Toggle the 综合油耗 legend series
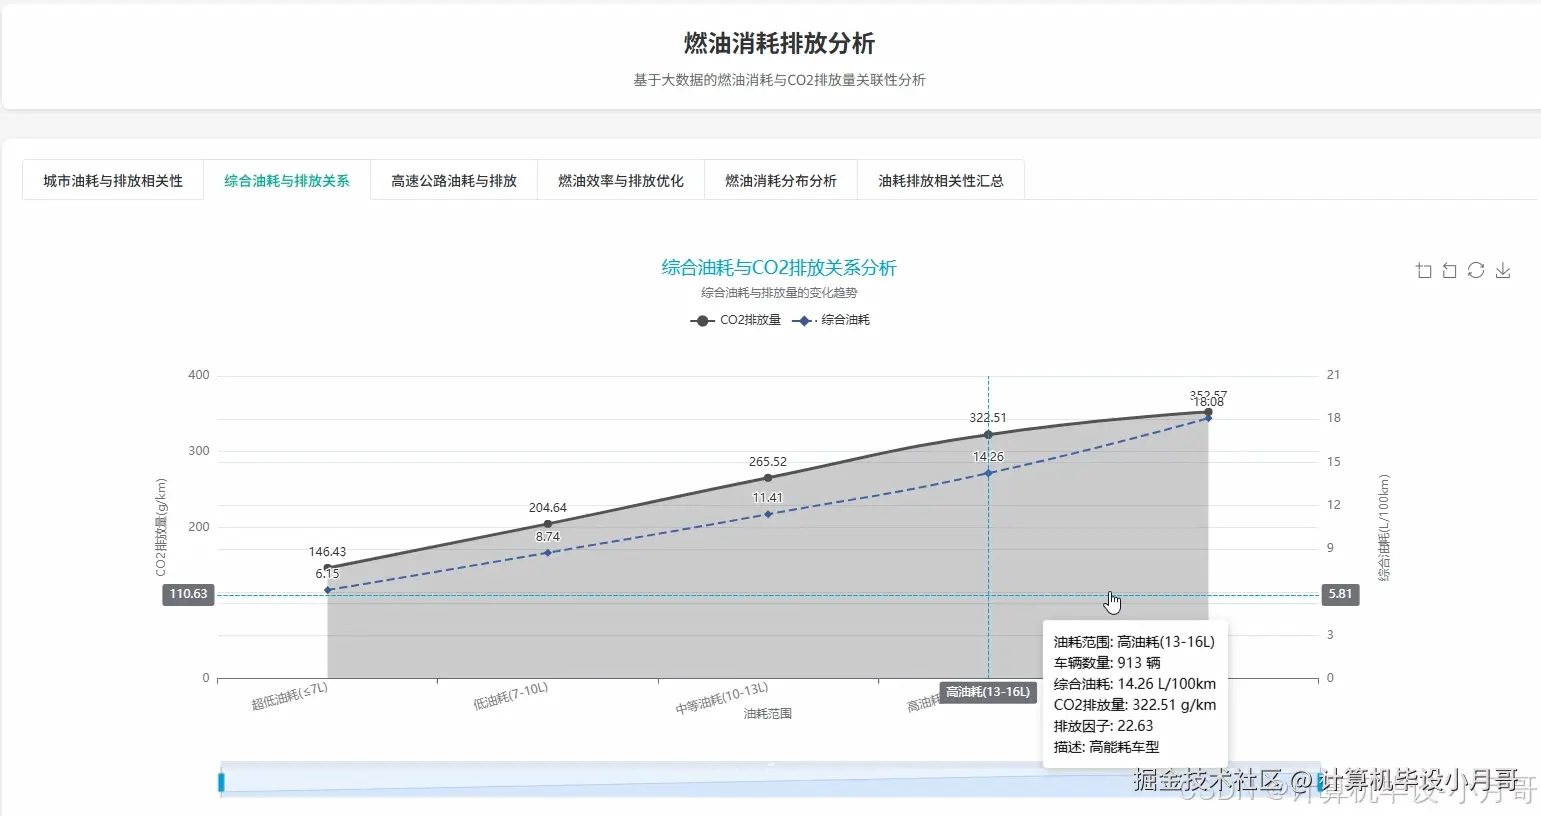1541x816 pixels. [x=831, y=320]
